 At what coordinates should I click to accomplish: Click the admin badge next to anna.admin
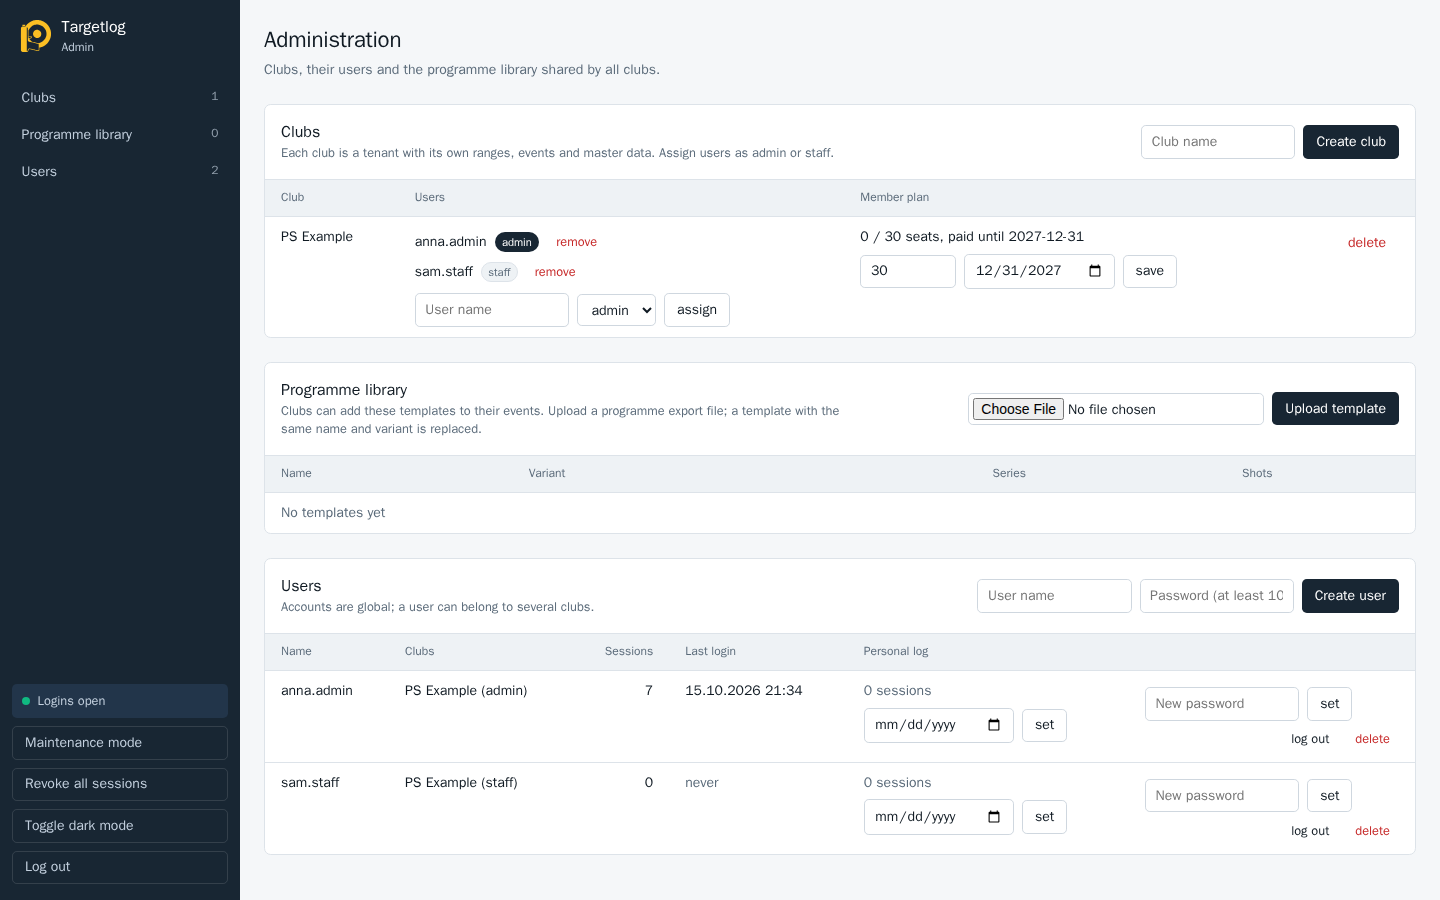[x=517, y=242]
